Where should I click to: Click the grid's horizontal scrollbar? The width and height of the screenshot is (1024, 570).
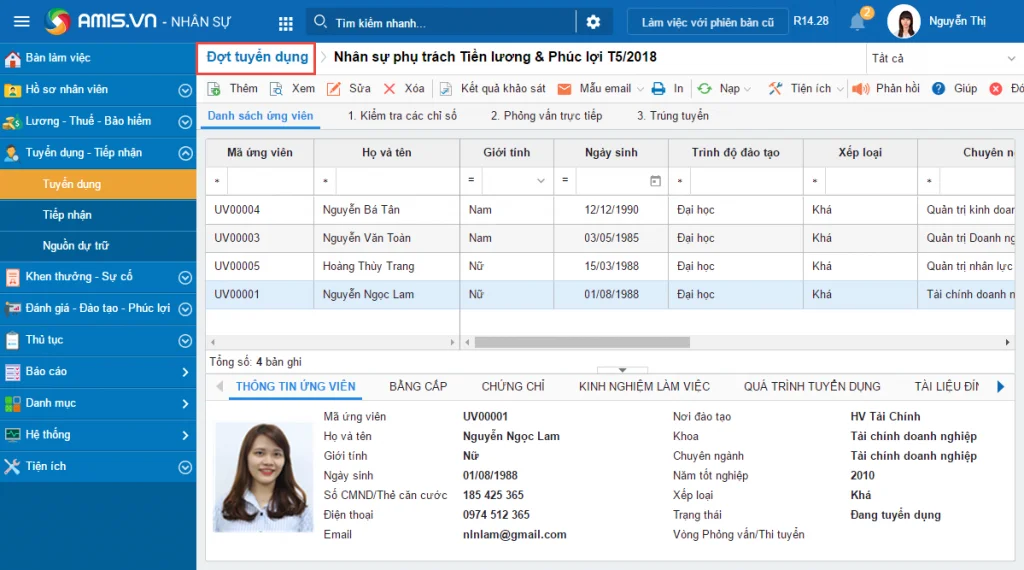click(582, 342)
